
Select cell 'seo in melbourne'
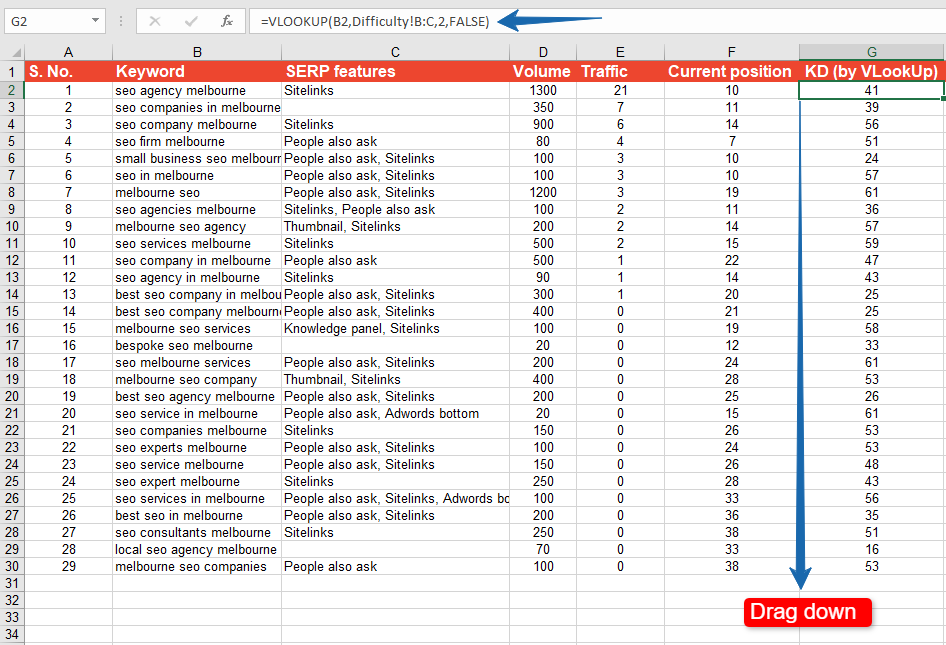(197, 176)
